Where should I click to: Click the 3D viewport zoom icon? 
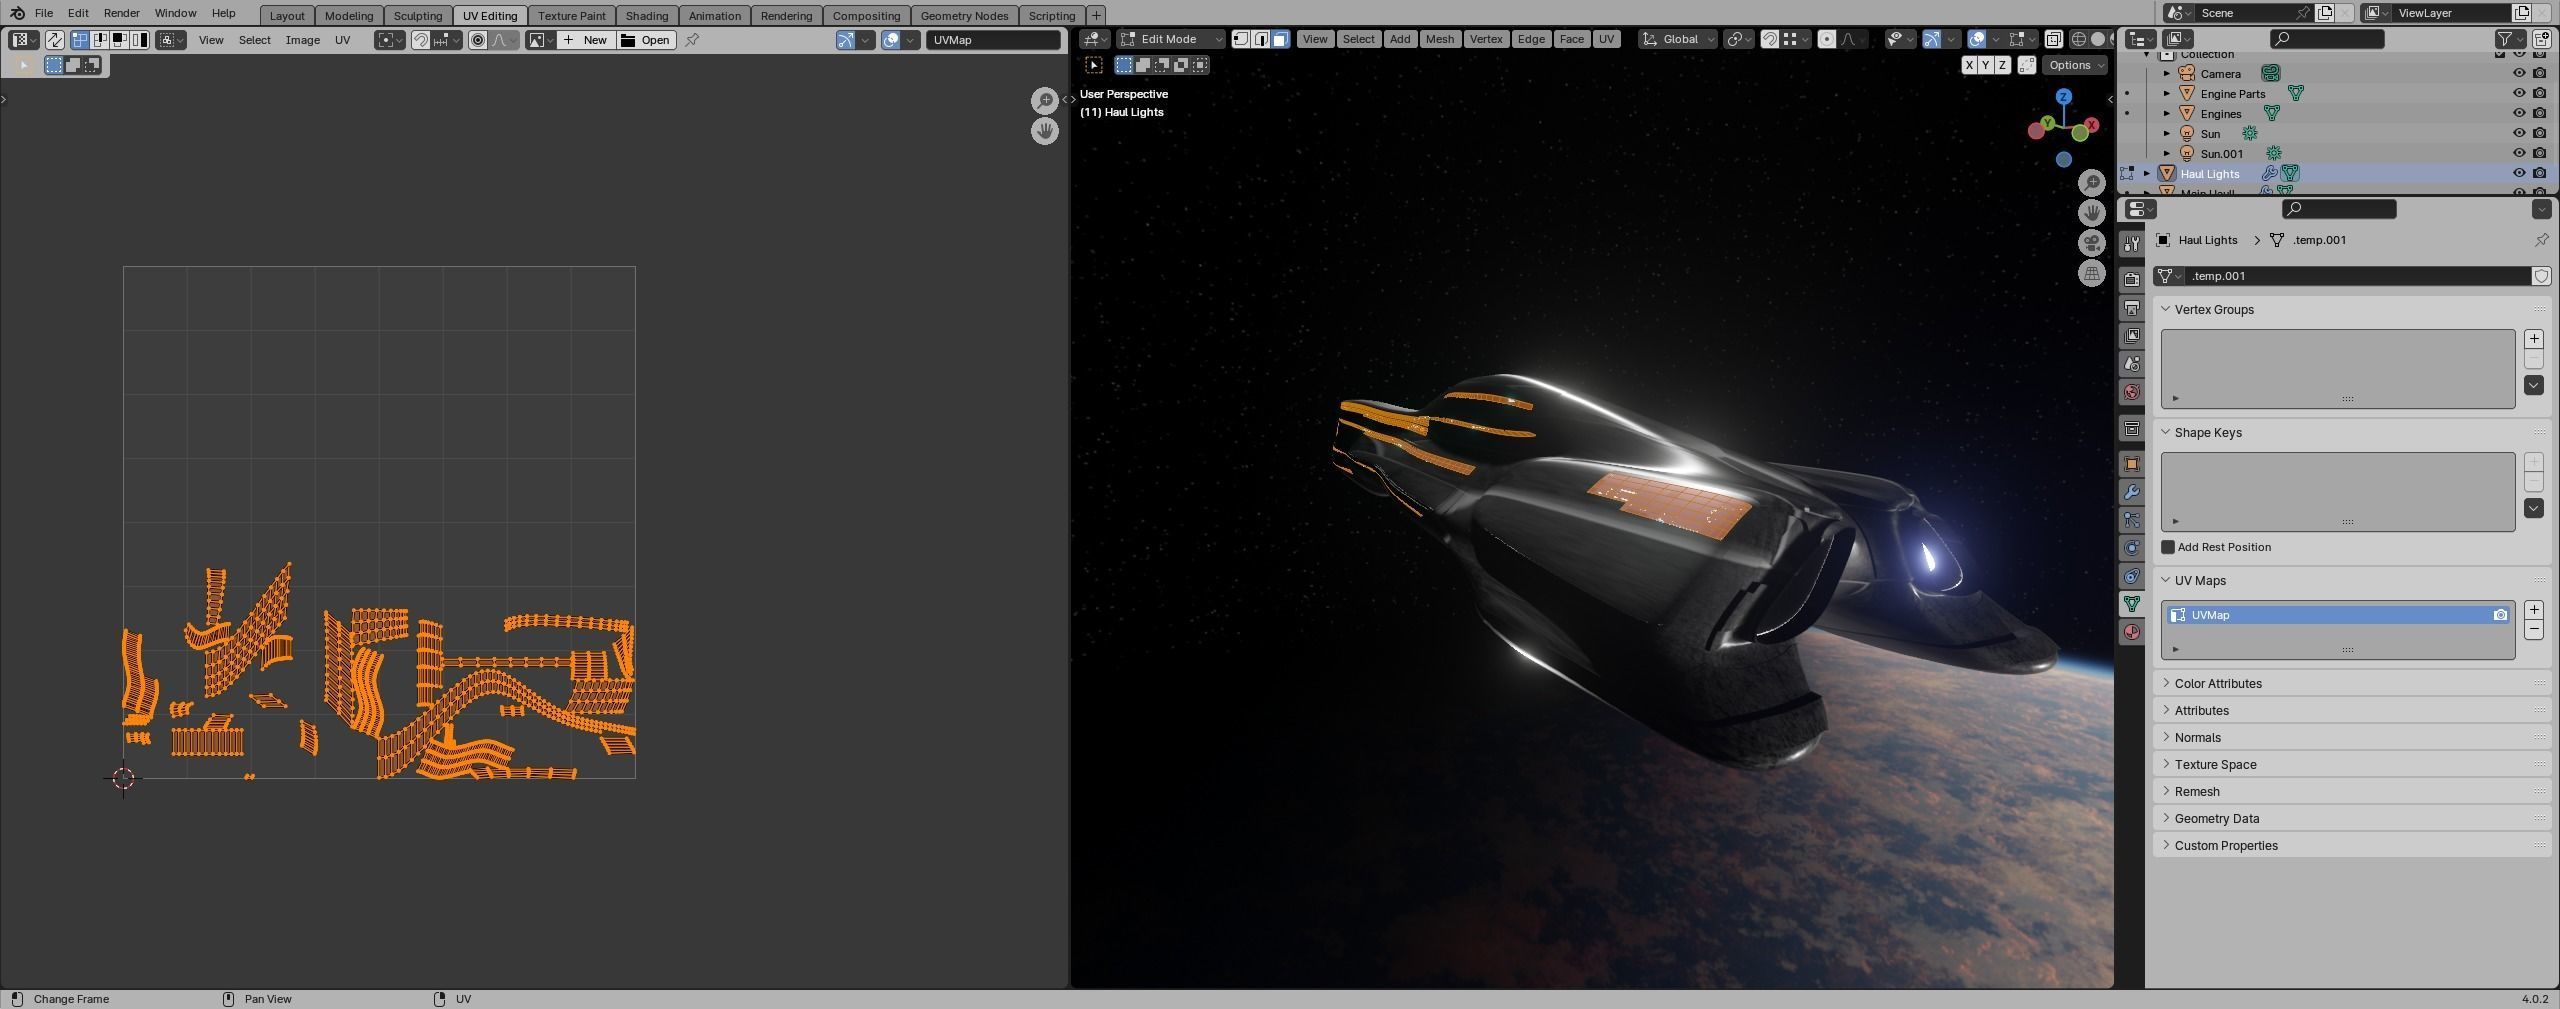point(2091,182)
